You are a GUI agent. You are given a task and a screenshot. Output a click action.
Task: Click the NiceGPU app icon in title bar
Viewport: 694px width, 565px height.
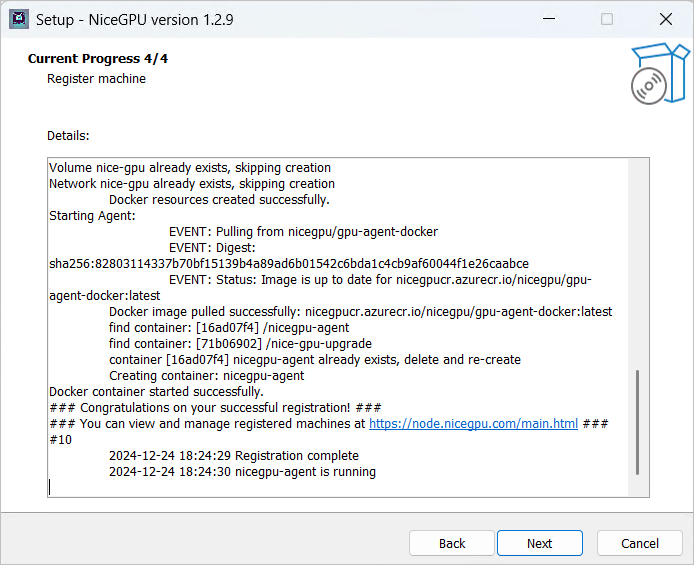(17, 19)
